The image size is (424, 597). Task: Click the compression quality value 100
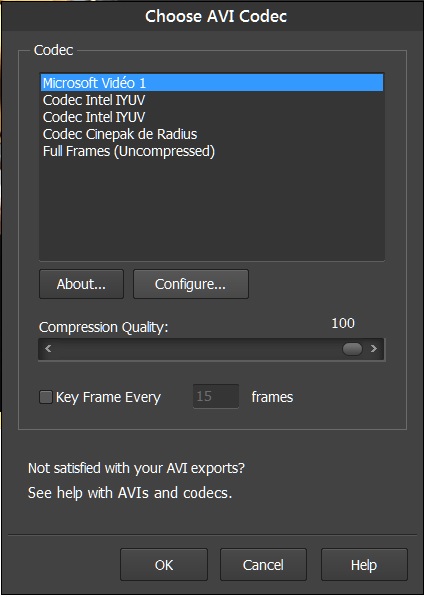click(x=343, y=323)
